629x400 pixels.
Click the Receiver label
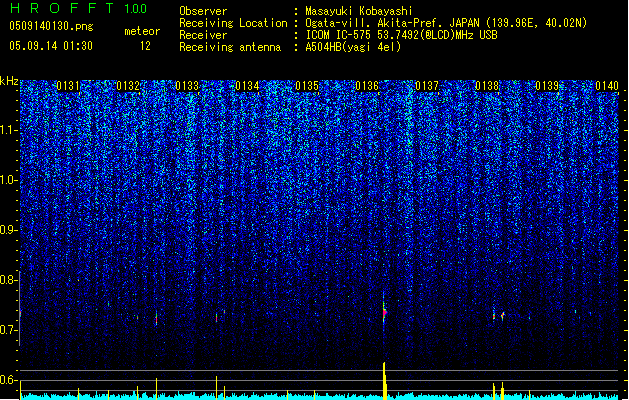(203, 35)
